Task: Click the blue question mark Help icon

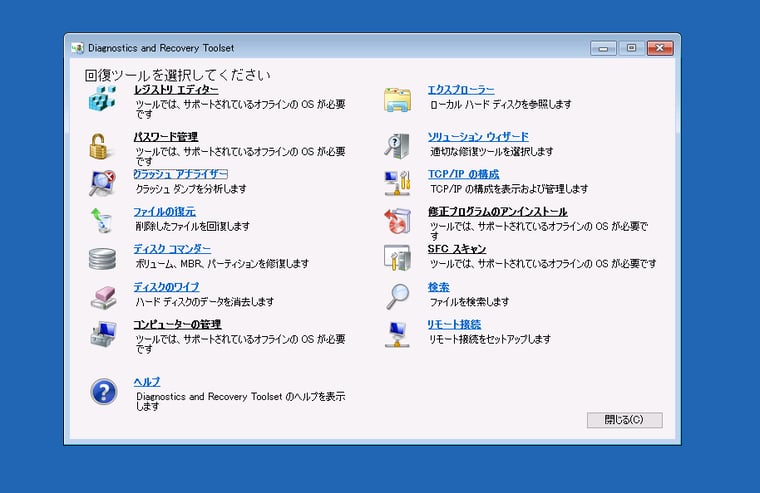Action: pyautogui.click(x=104, y=392)
